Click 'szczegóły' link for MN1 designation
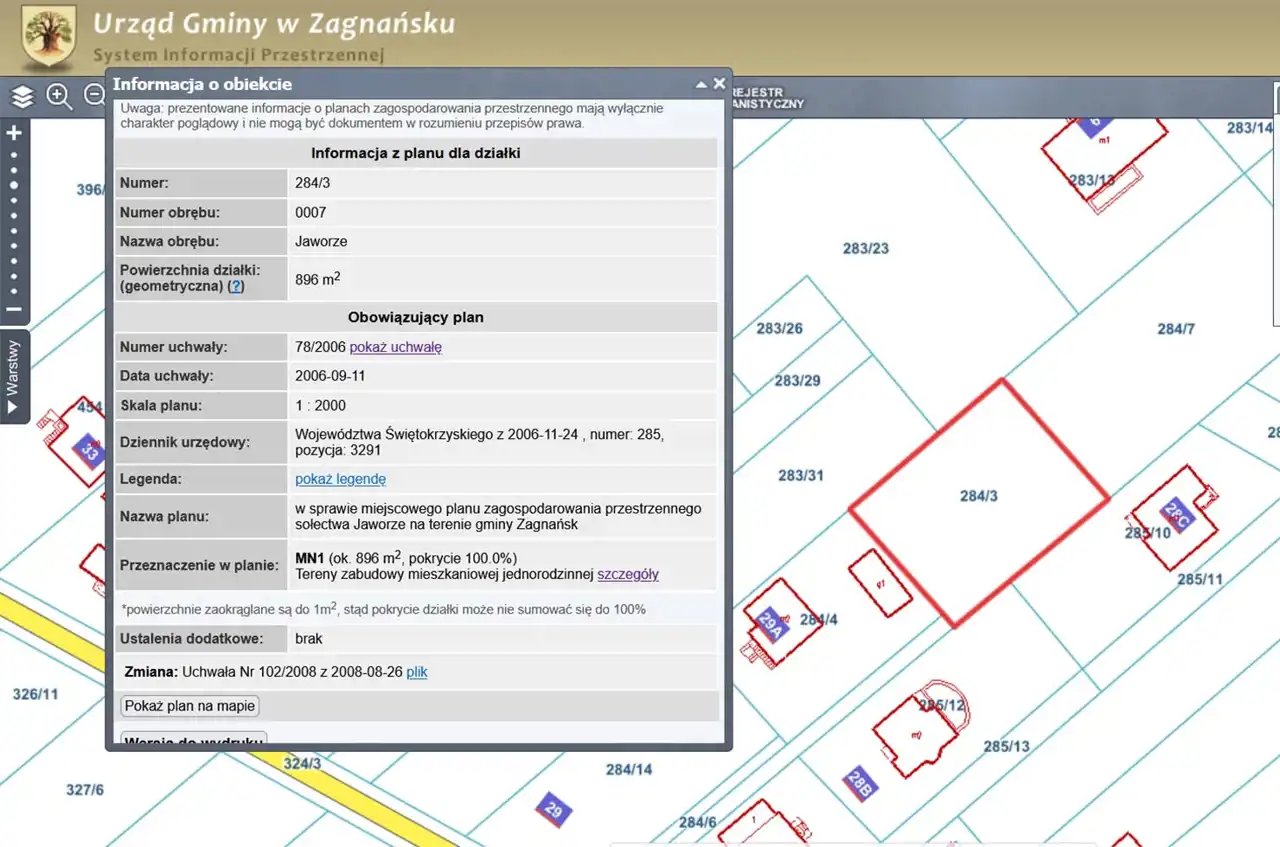This screenshot has width=1280, height=847. (x=628, y=574)
